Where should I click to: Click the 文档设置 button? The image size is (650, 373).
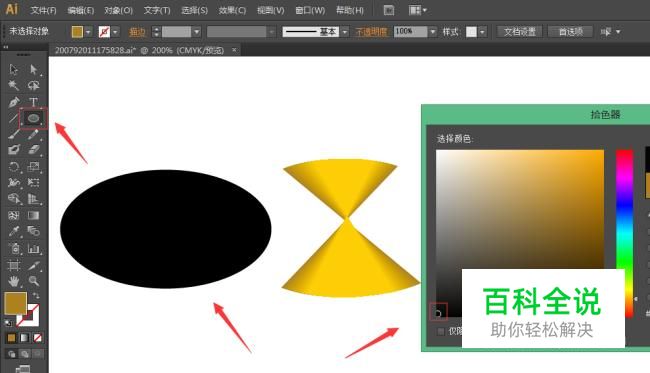[520, 32]
